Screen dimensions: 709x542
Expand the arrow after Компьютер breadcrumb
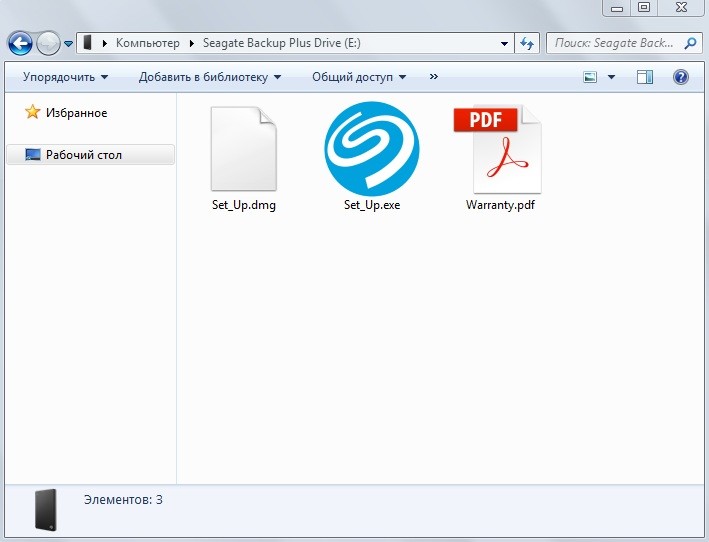point(192,43)
